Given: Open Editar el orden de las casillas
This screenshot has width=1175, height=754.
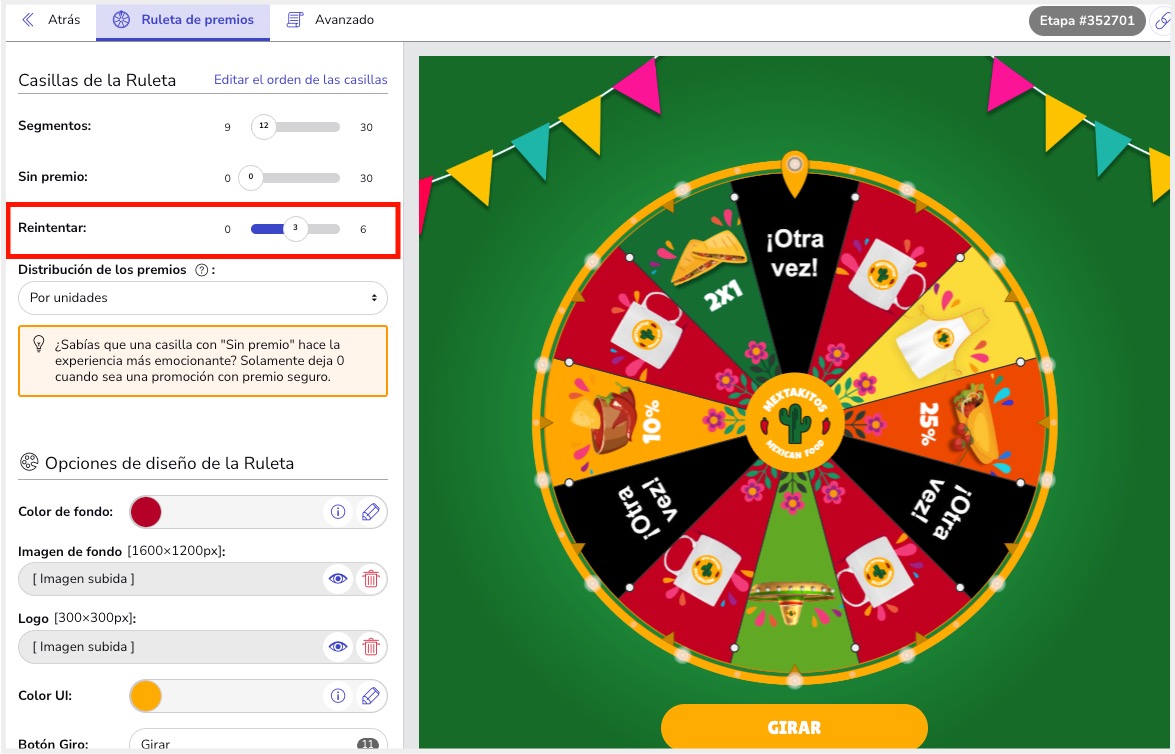Looking at the screenshot, I should point(300,79).
